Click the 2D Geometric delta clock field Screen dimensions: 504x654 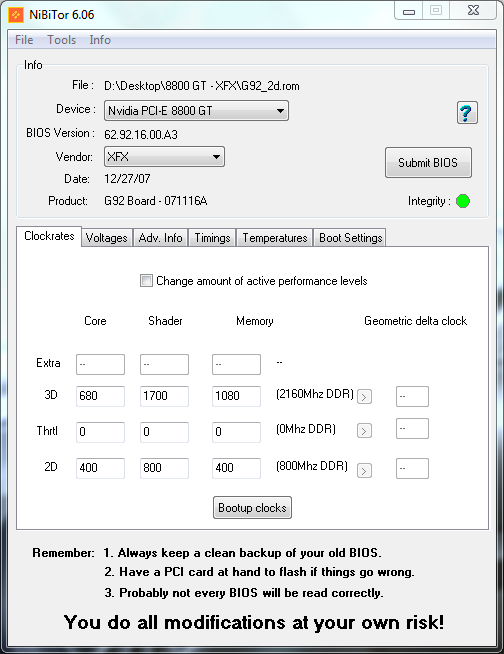(412, 468)
